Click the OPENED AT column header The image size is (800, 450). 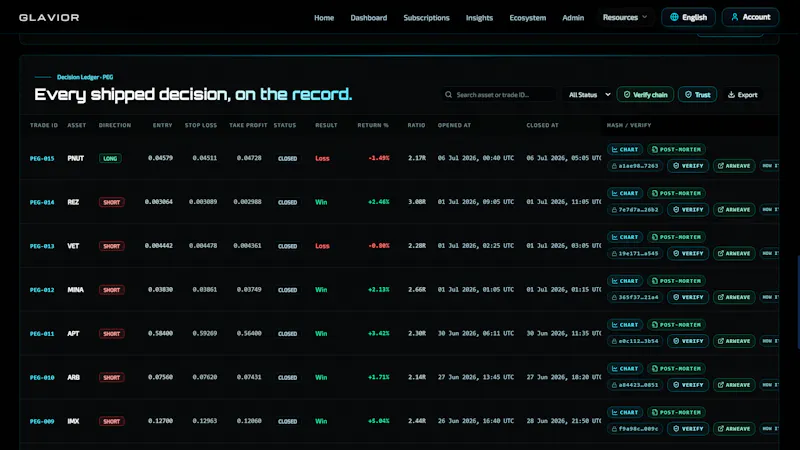[x=454, y=126]
